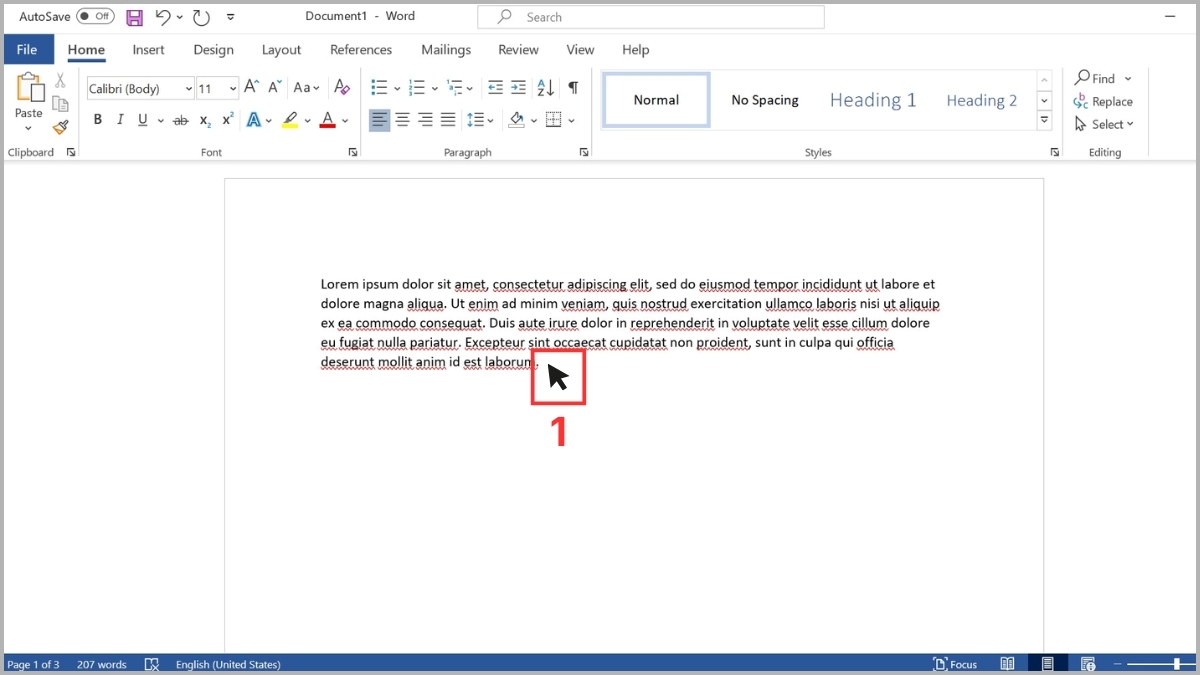Open the Review ribbon tab
Viewport: 1200px width, 675px height.
518,49
